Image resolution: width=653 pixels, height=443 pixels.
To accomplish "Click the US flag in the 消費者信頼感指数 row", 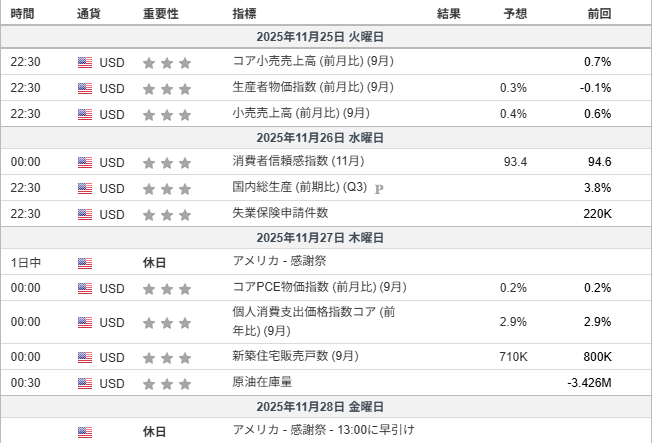I will coord(84,162).
